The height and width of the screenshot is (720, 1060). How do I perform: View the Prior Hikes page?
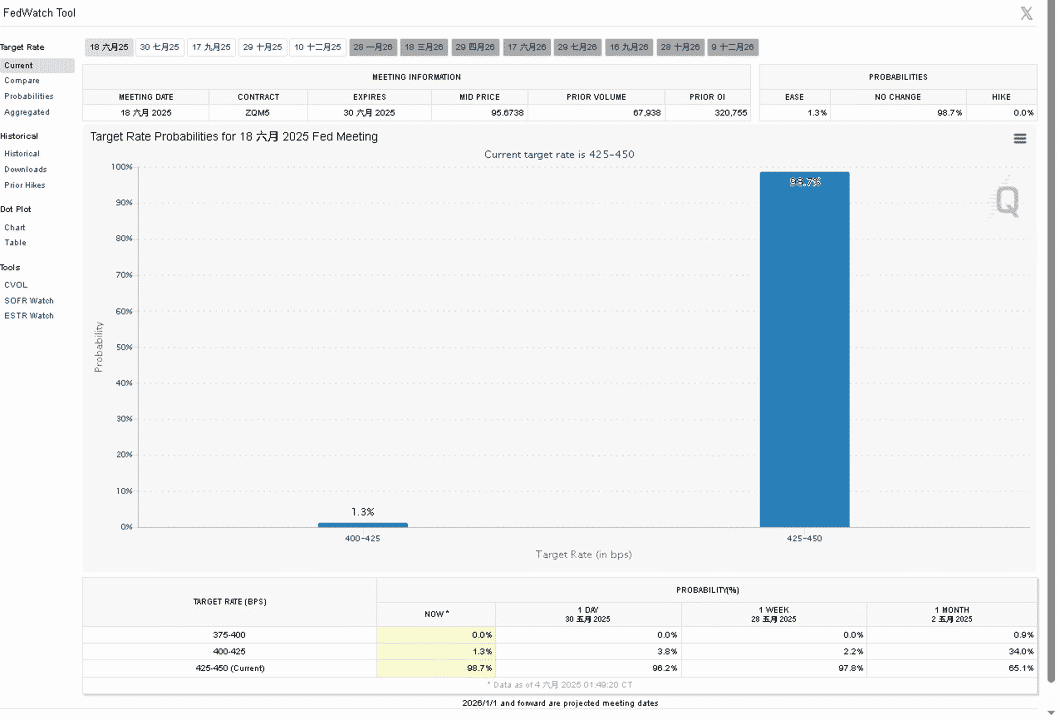(25, 185)
